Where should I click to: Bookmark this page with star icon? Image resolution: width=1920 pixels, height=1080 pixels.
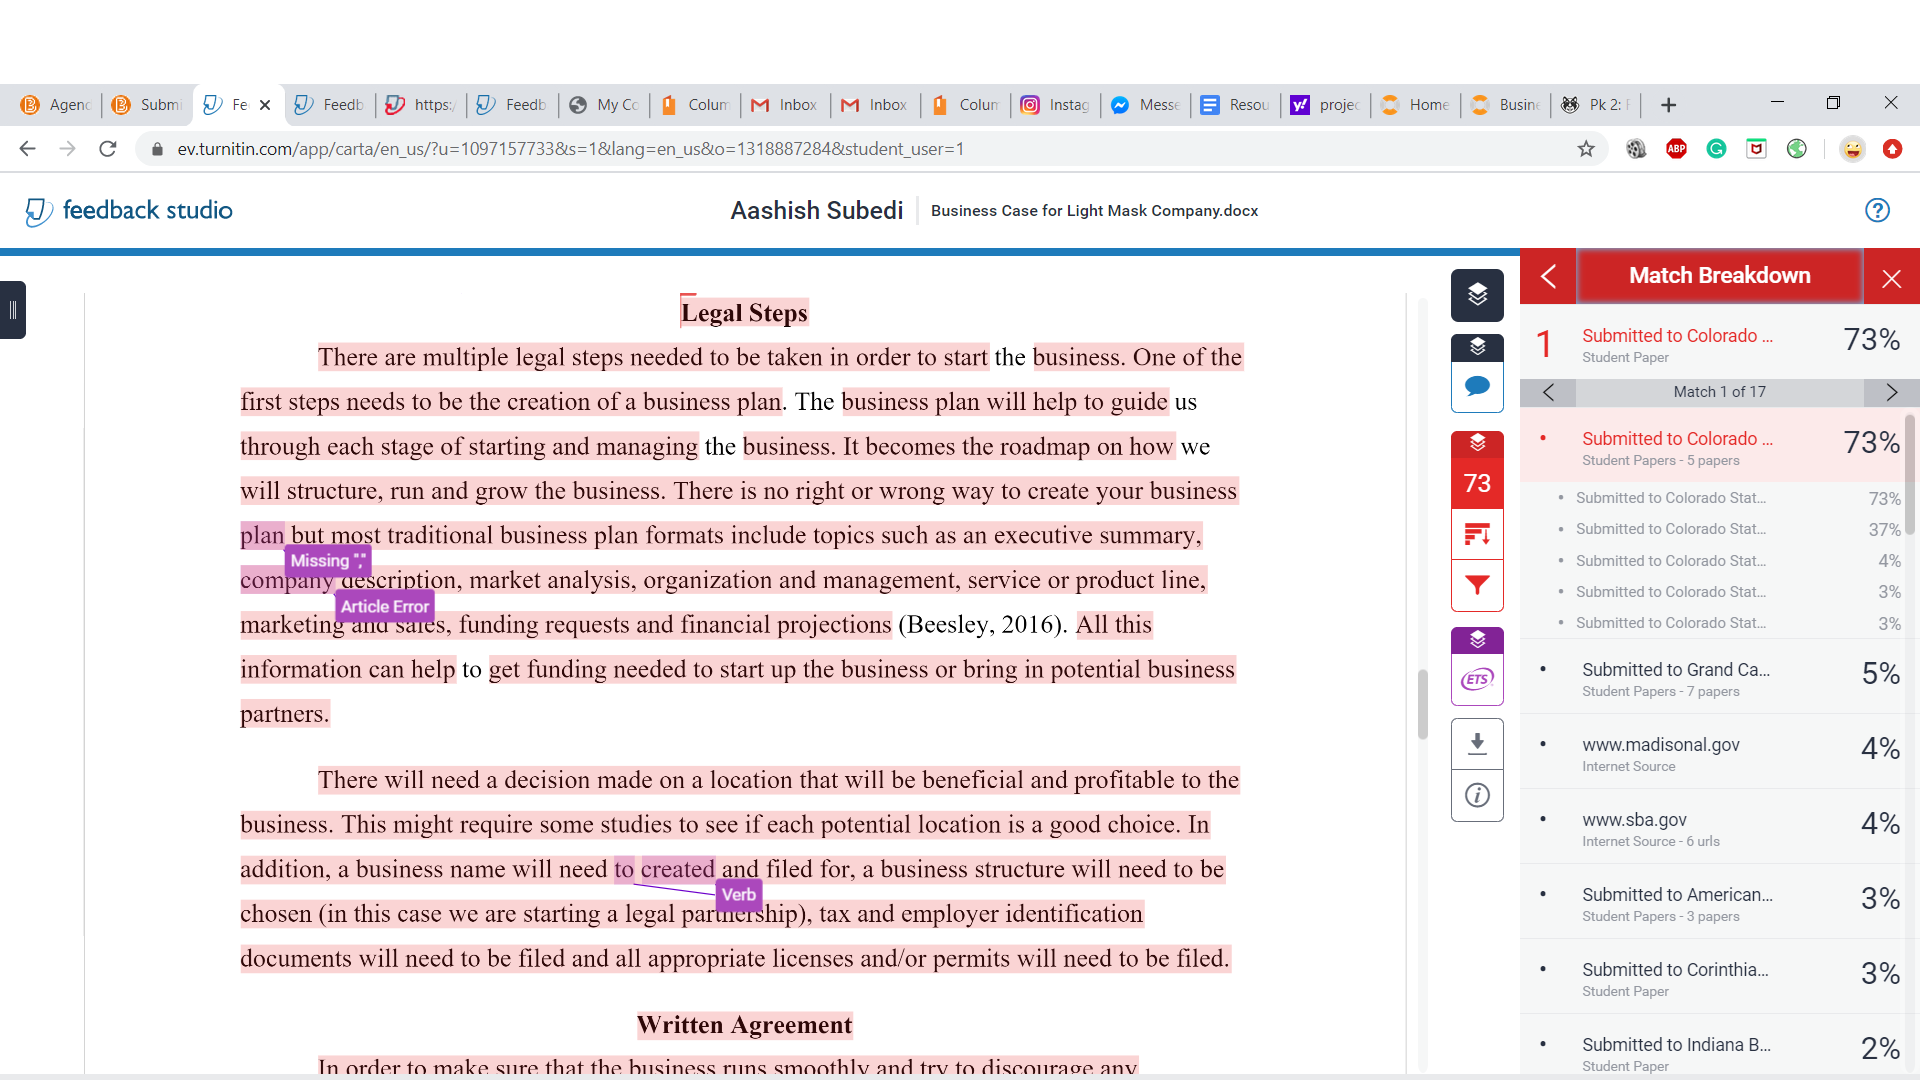tap(1586, 149)
